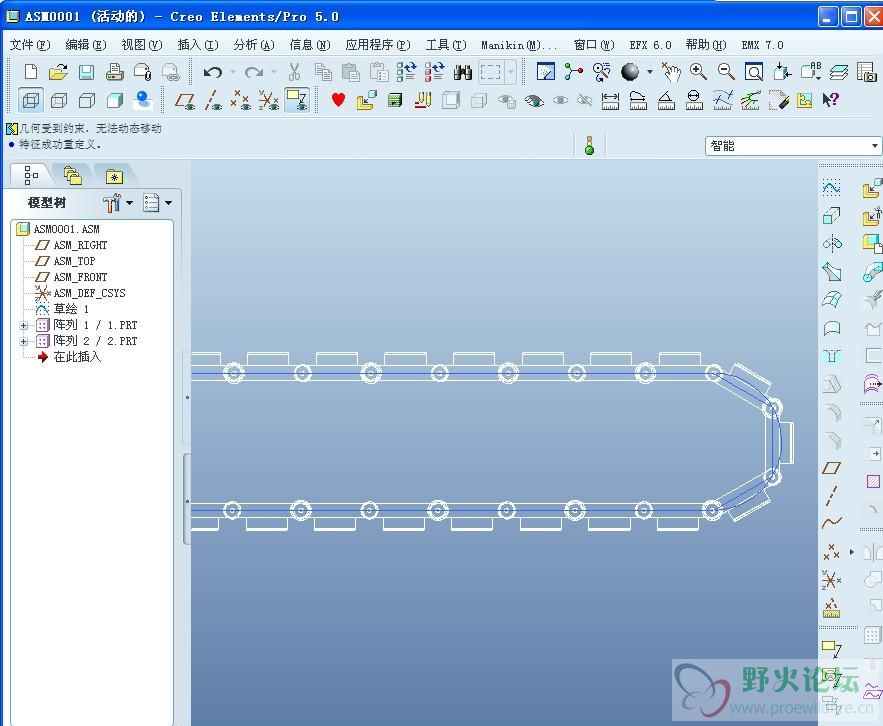Image resolution: width=883 pixels, height=726 pixels.
Task: Select the Datum Curve tool on right toolbar
Action: coord(831,523)
